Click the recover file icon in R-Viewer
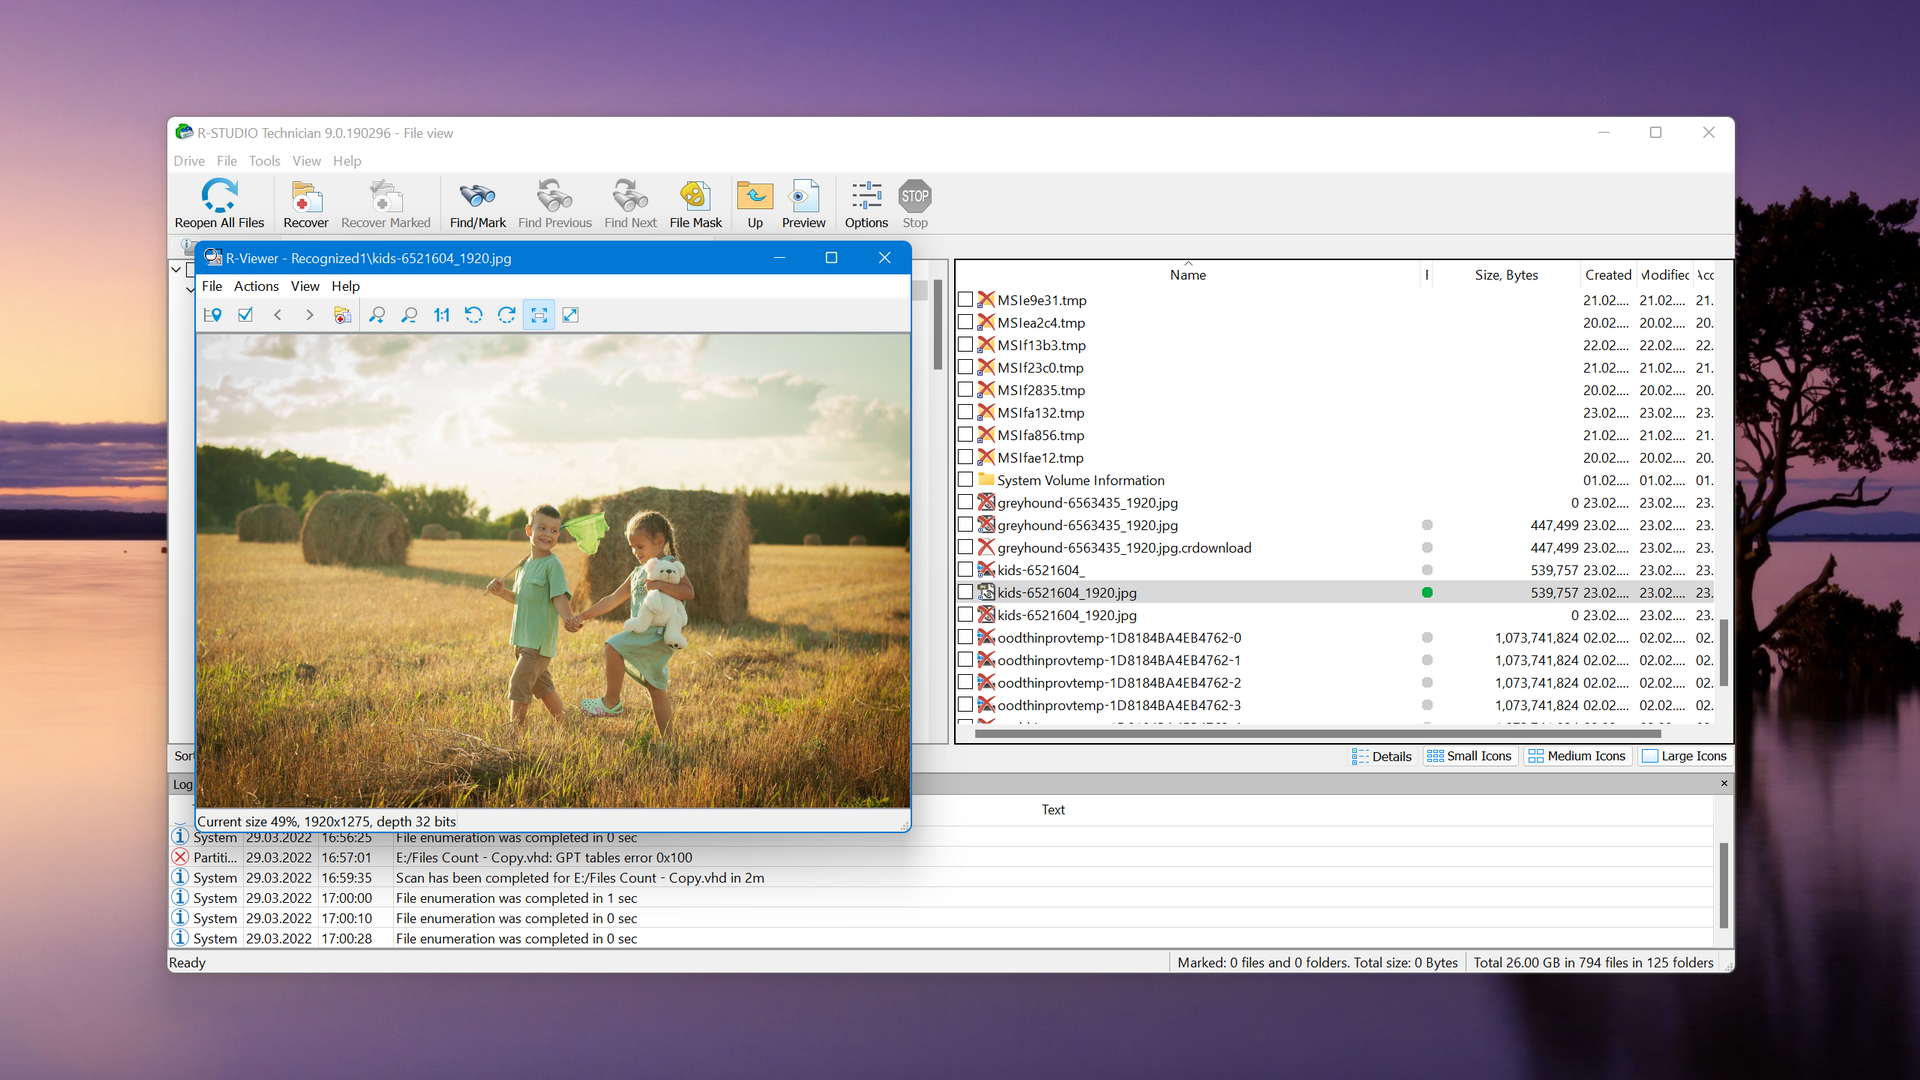1920x1080 pixels. (x=342, y=315)
